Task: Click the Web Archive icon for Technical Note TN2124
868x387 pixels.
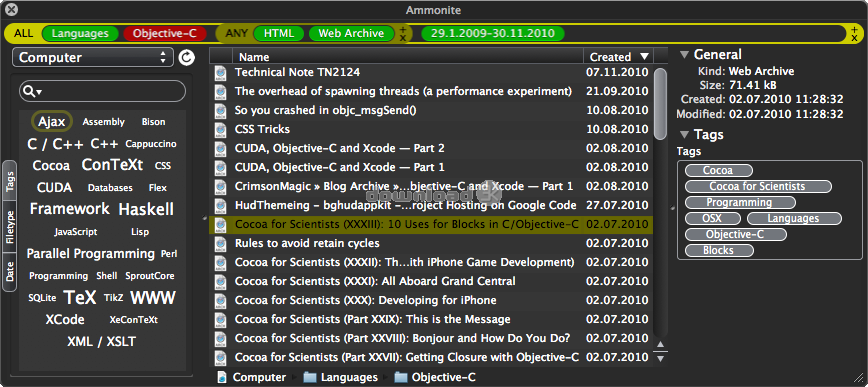Action: click(221, 73)
